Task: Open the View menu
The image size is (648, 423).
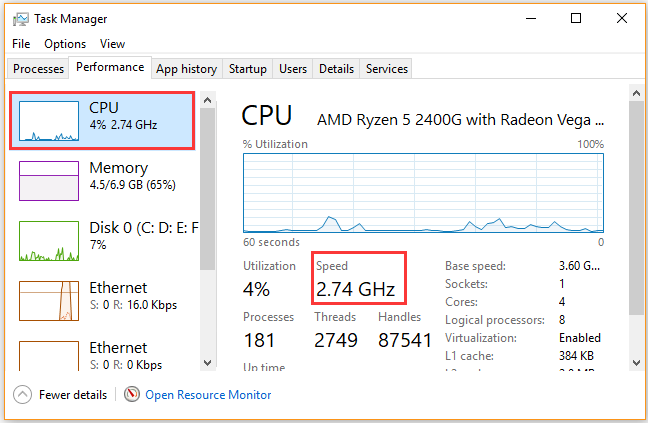Action: click(112, 44)
